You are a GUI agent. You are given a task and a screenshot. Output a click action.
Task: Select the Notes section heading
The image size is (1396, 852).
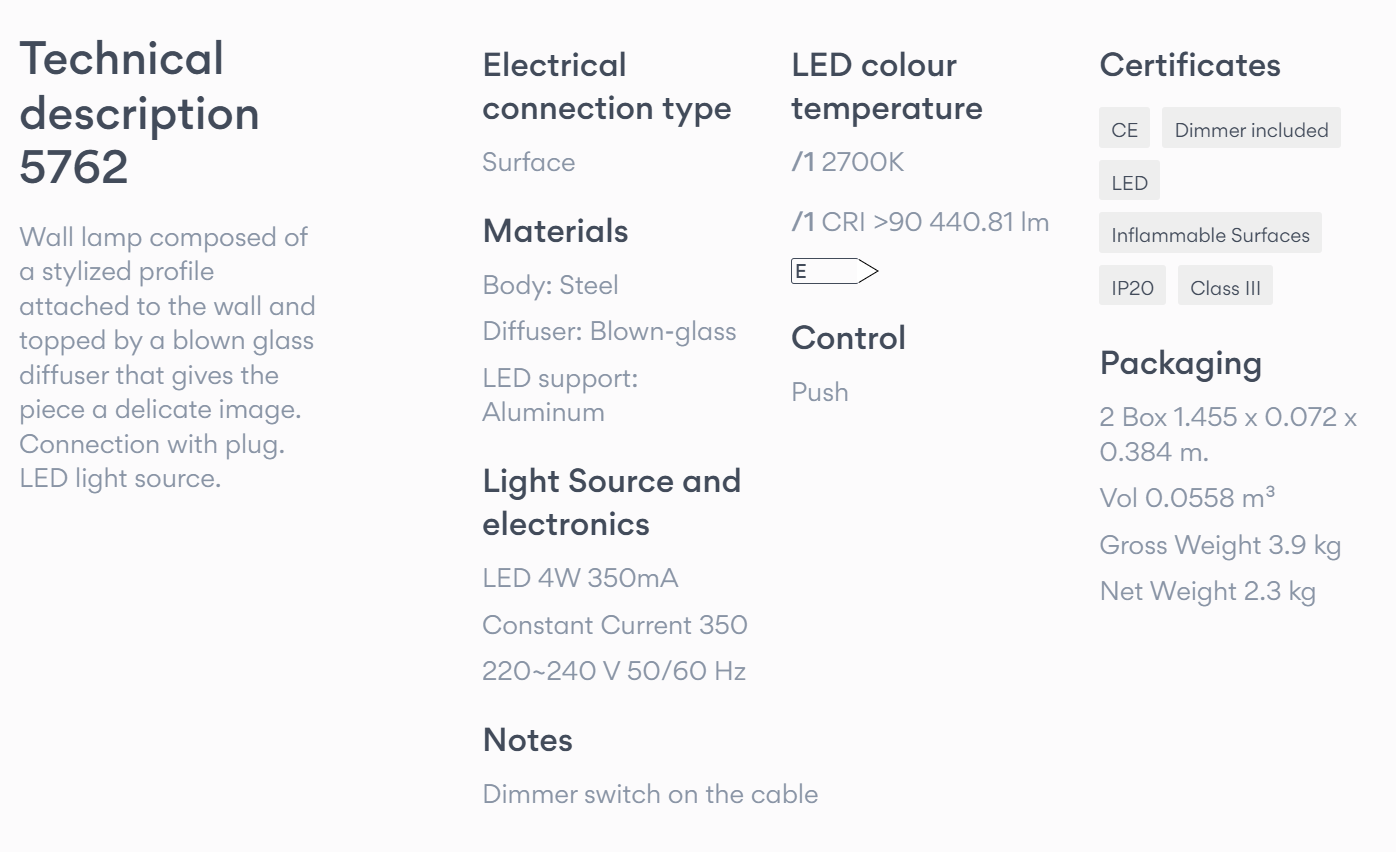click(x=527, y=740)
